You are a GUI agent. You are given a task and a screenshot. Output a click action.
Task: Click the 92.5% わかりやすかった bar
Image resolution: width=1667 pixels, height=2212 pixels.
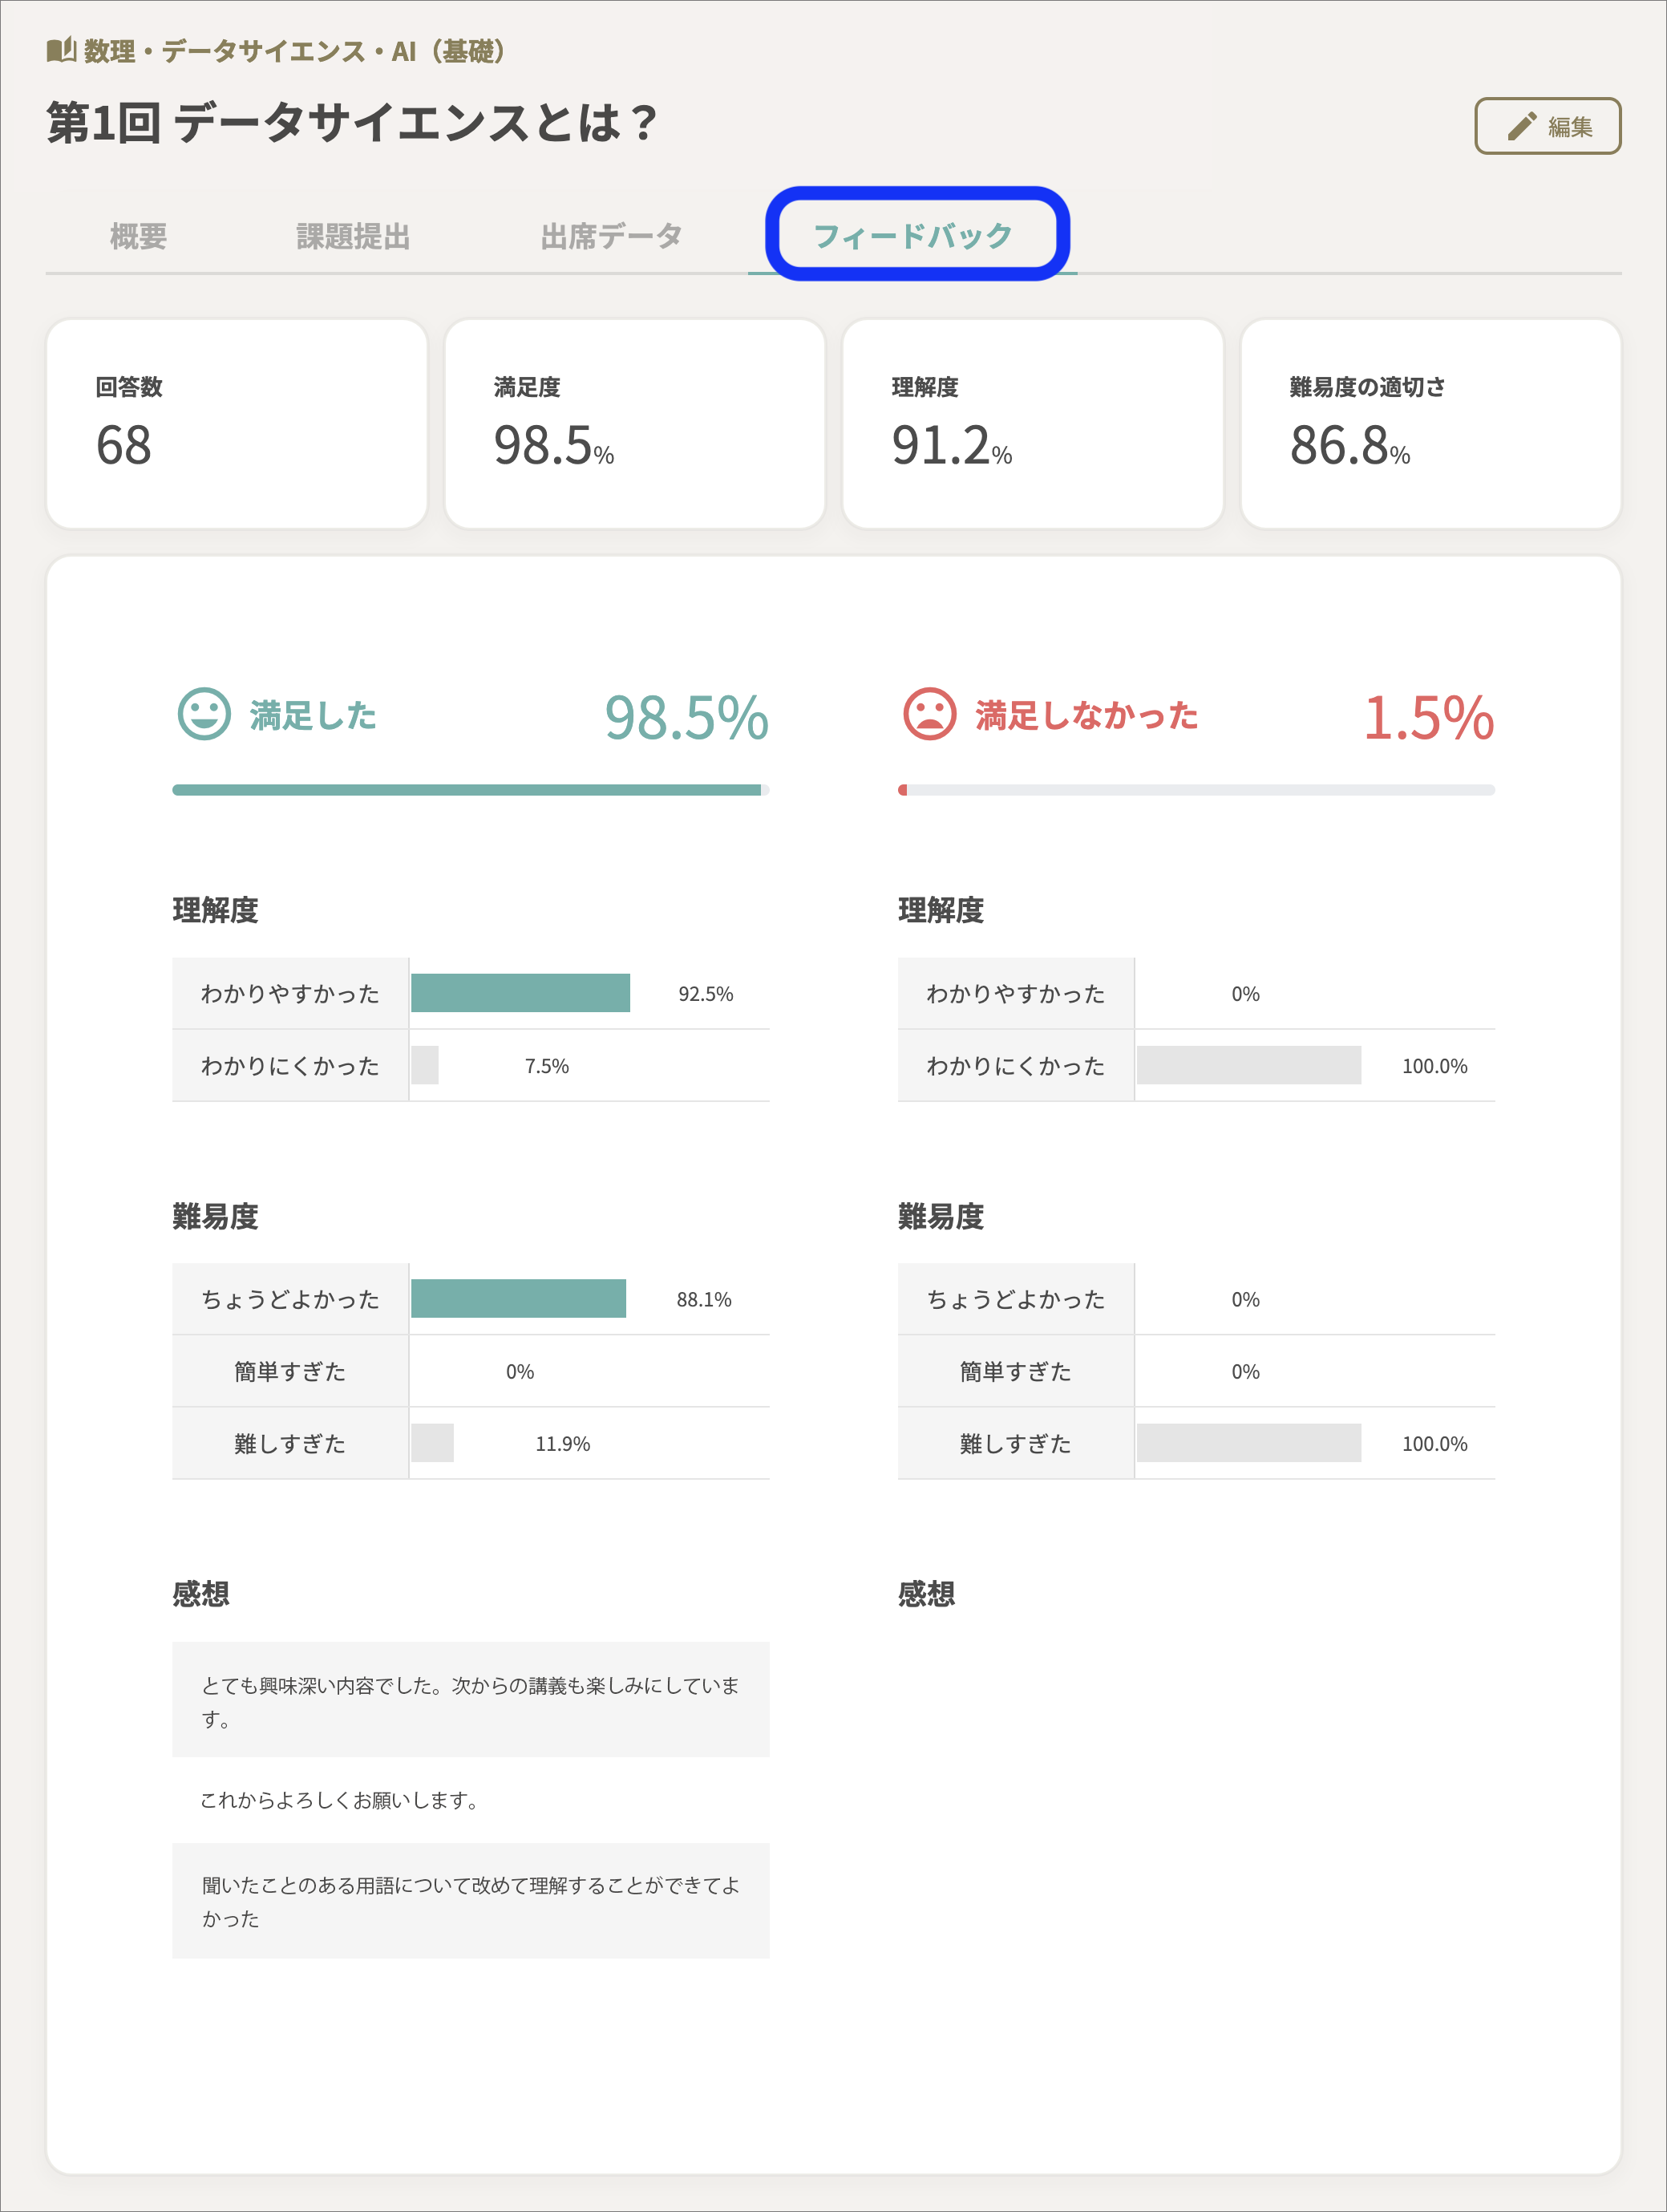pos(520,993)
